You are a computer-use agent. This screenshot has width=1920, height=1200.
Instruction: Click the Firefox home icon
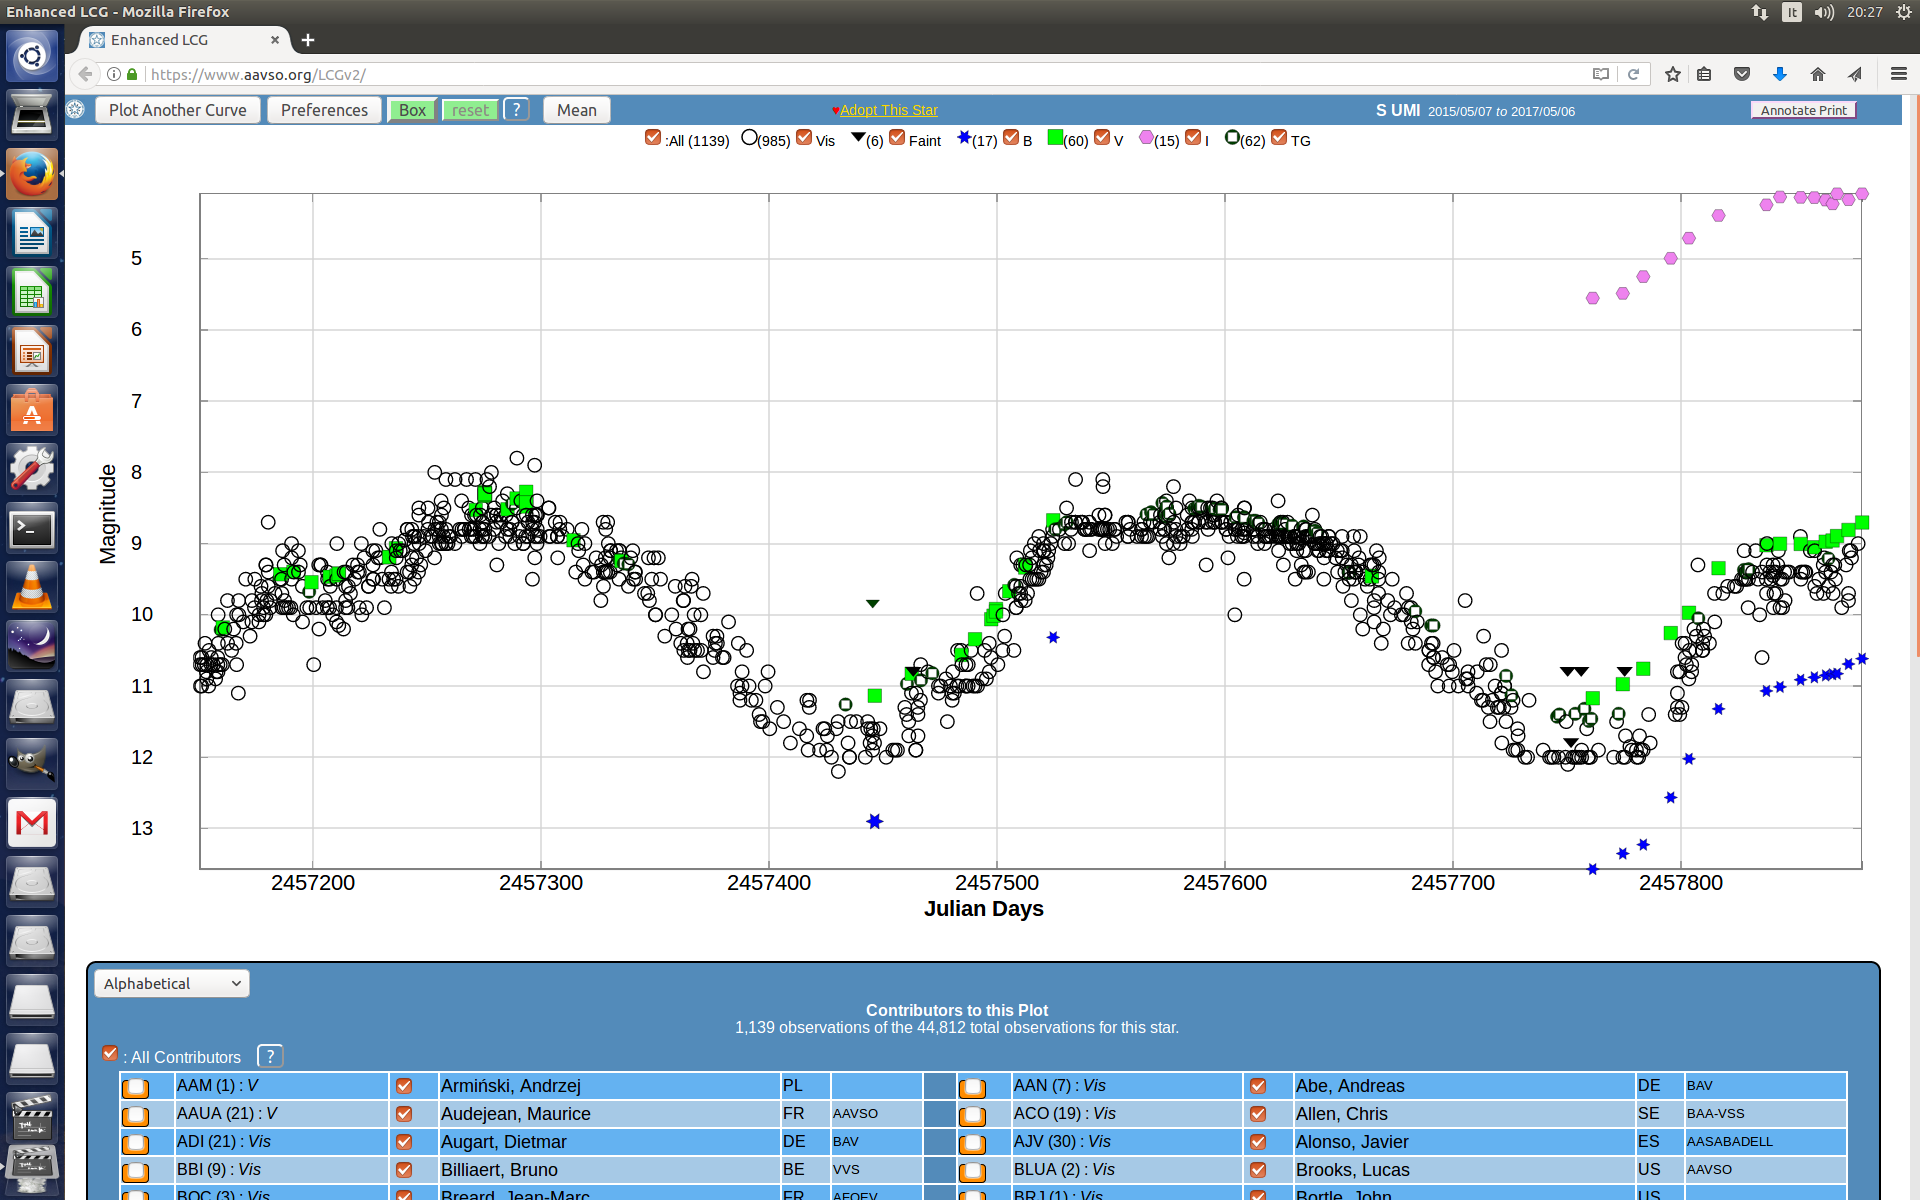pos(1817,74)
